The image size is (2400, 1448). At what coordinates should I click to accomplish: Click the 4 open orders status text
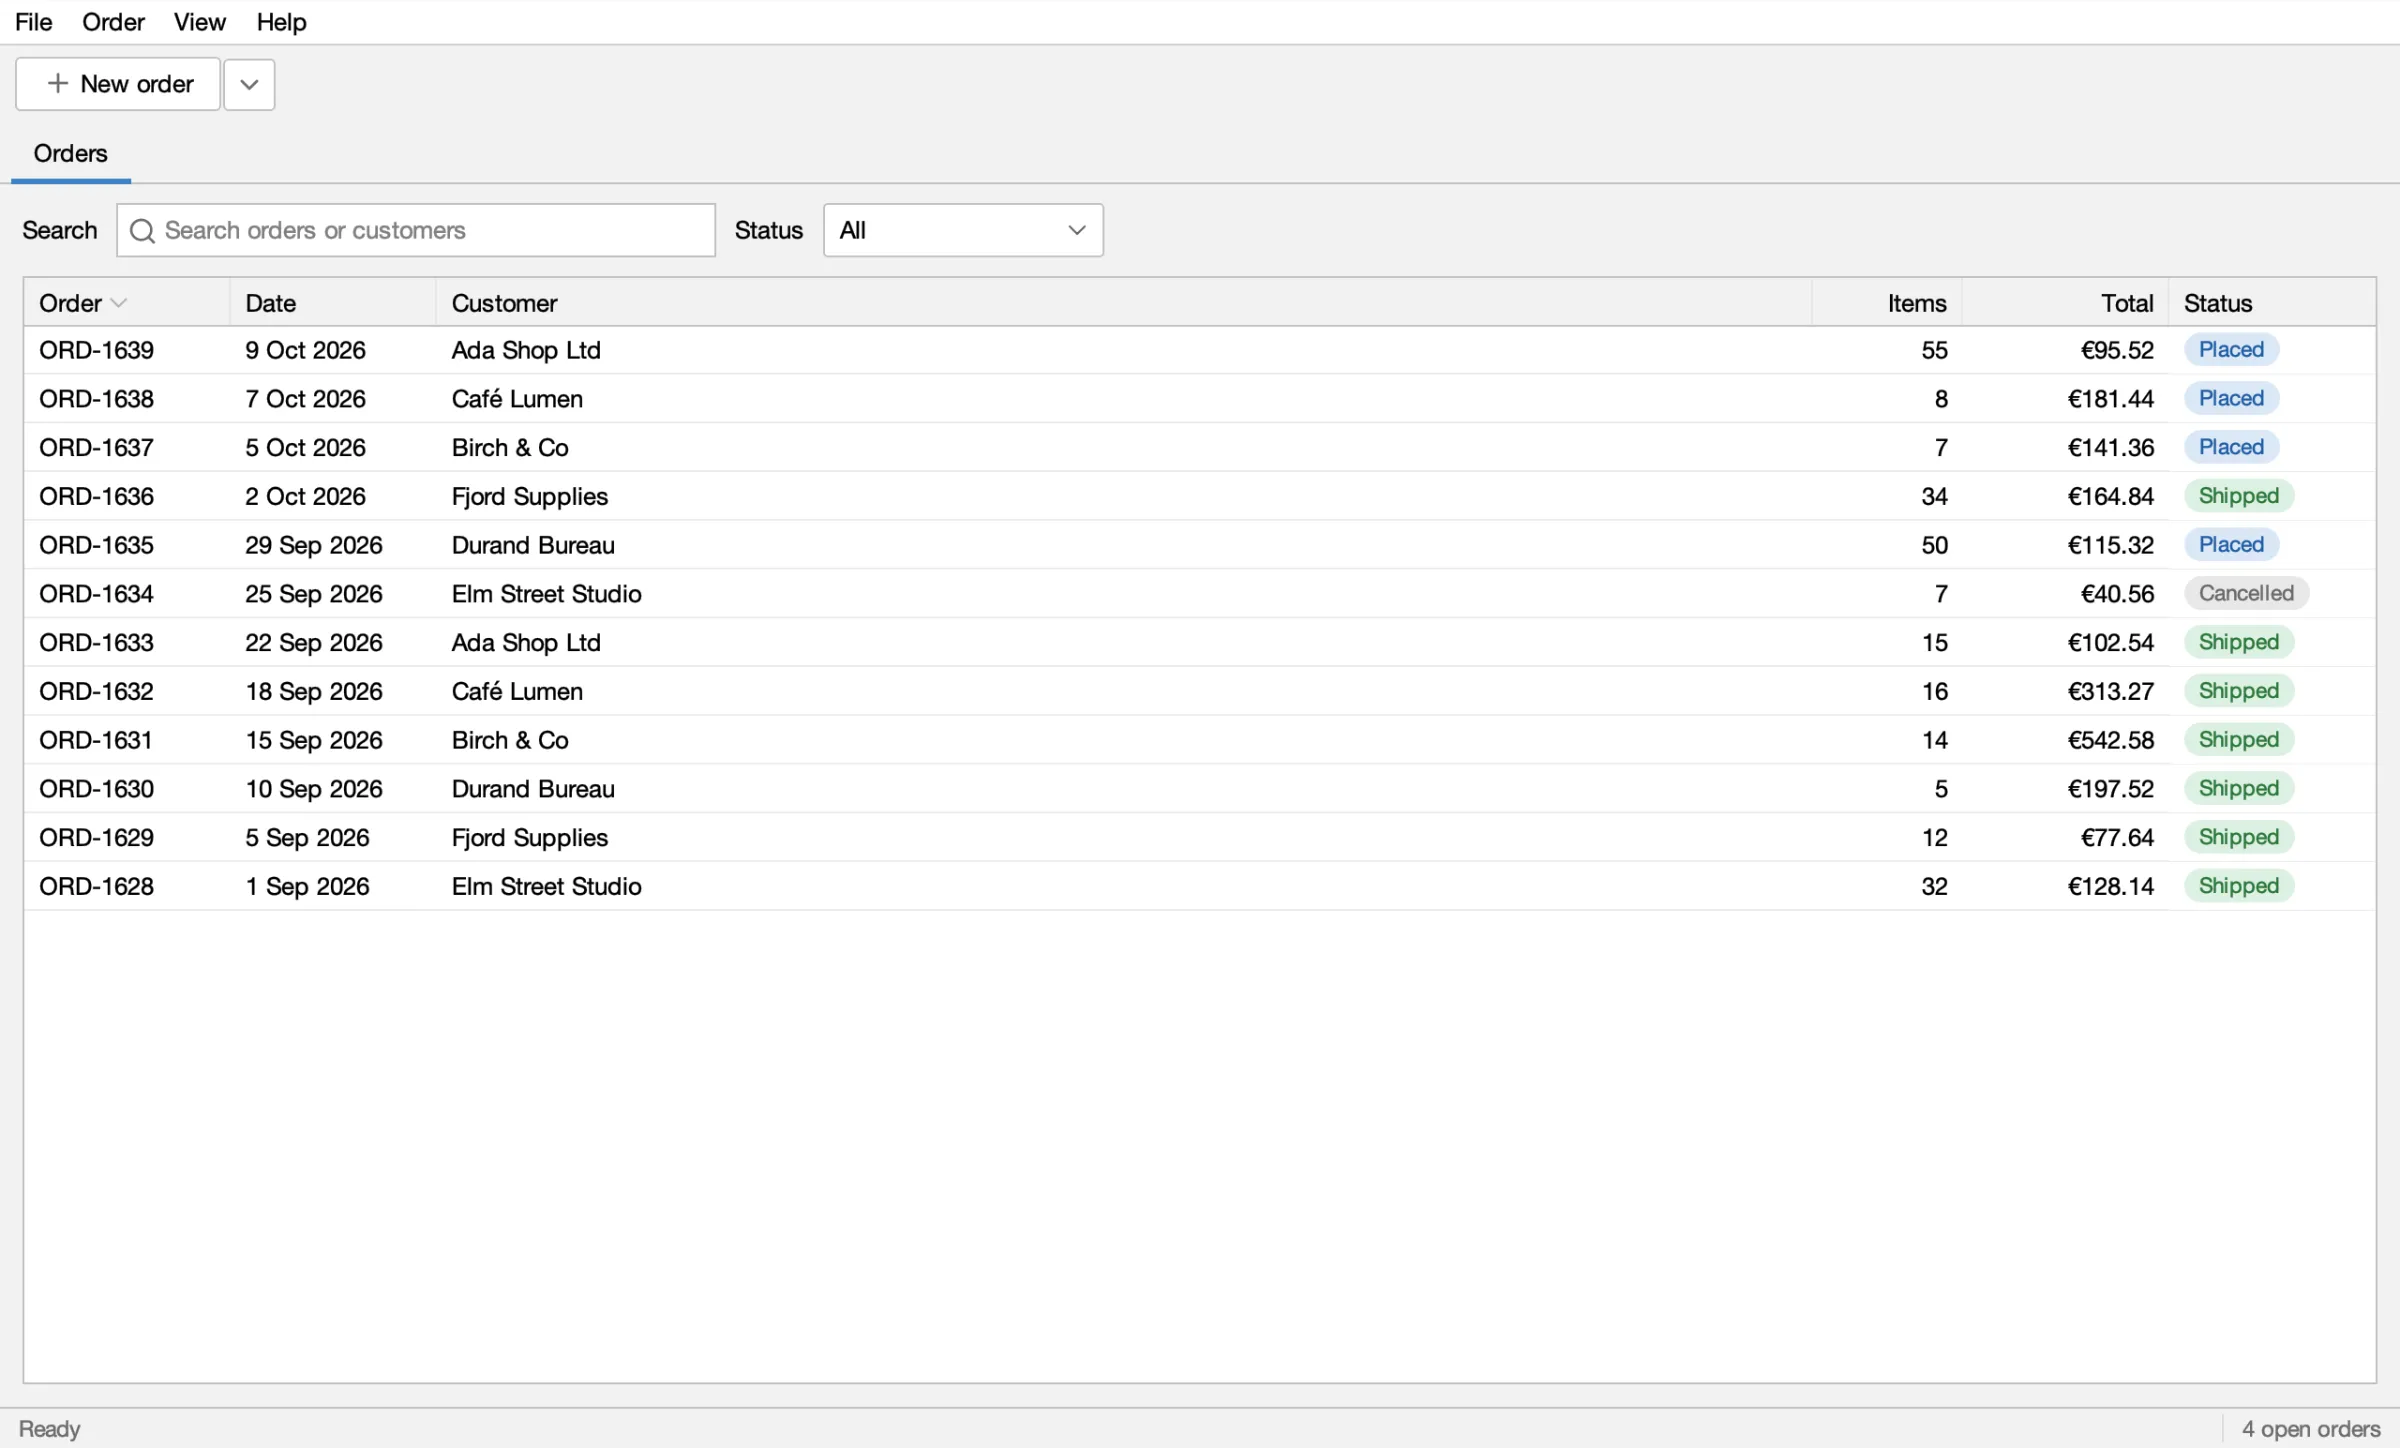[x=2311, y=1429]
